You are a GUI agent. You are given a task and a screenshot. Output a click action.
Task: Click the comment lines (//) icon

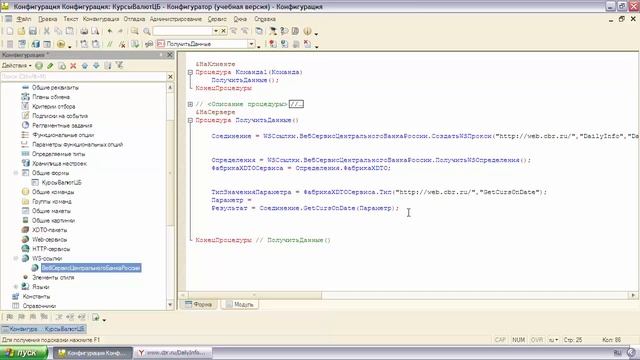coord(109,44)
